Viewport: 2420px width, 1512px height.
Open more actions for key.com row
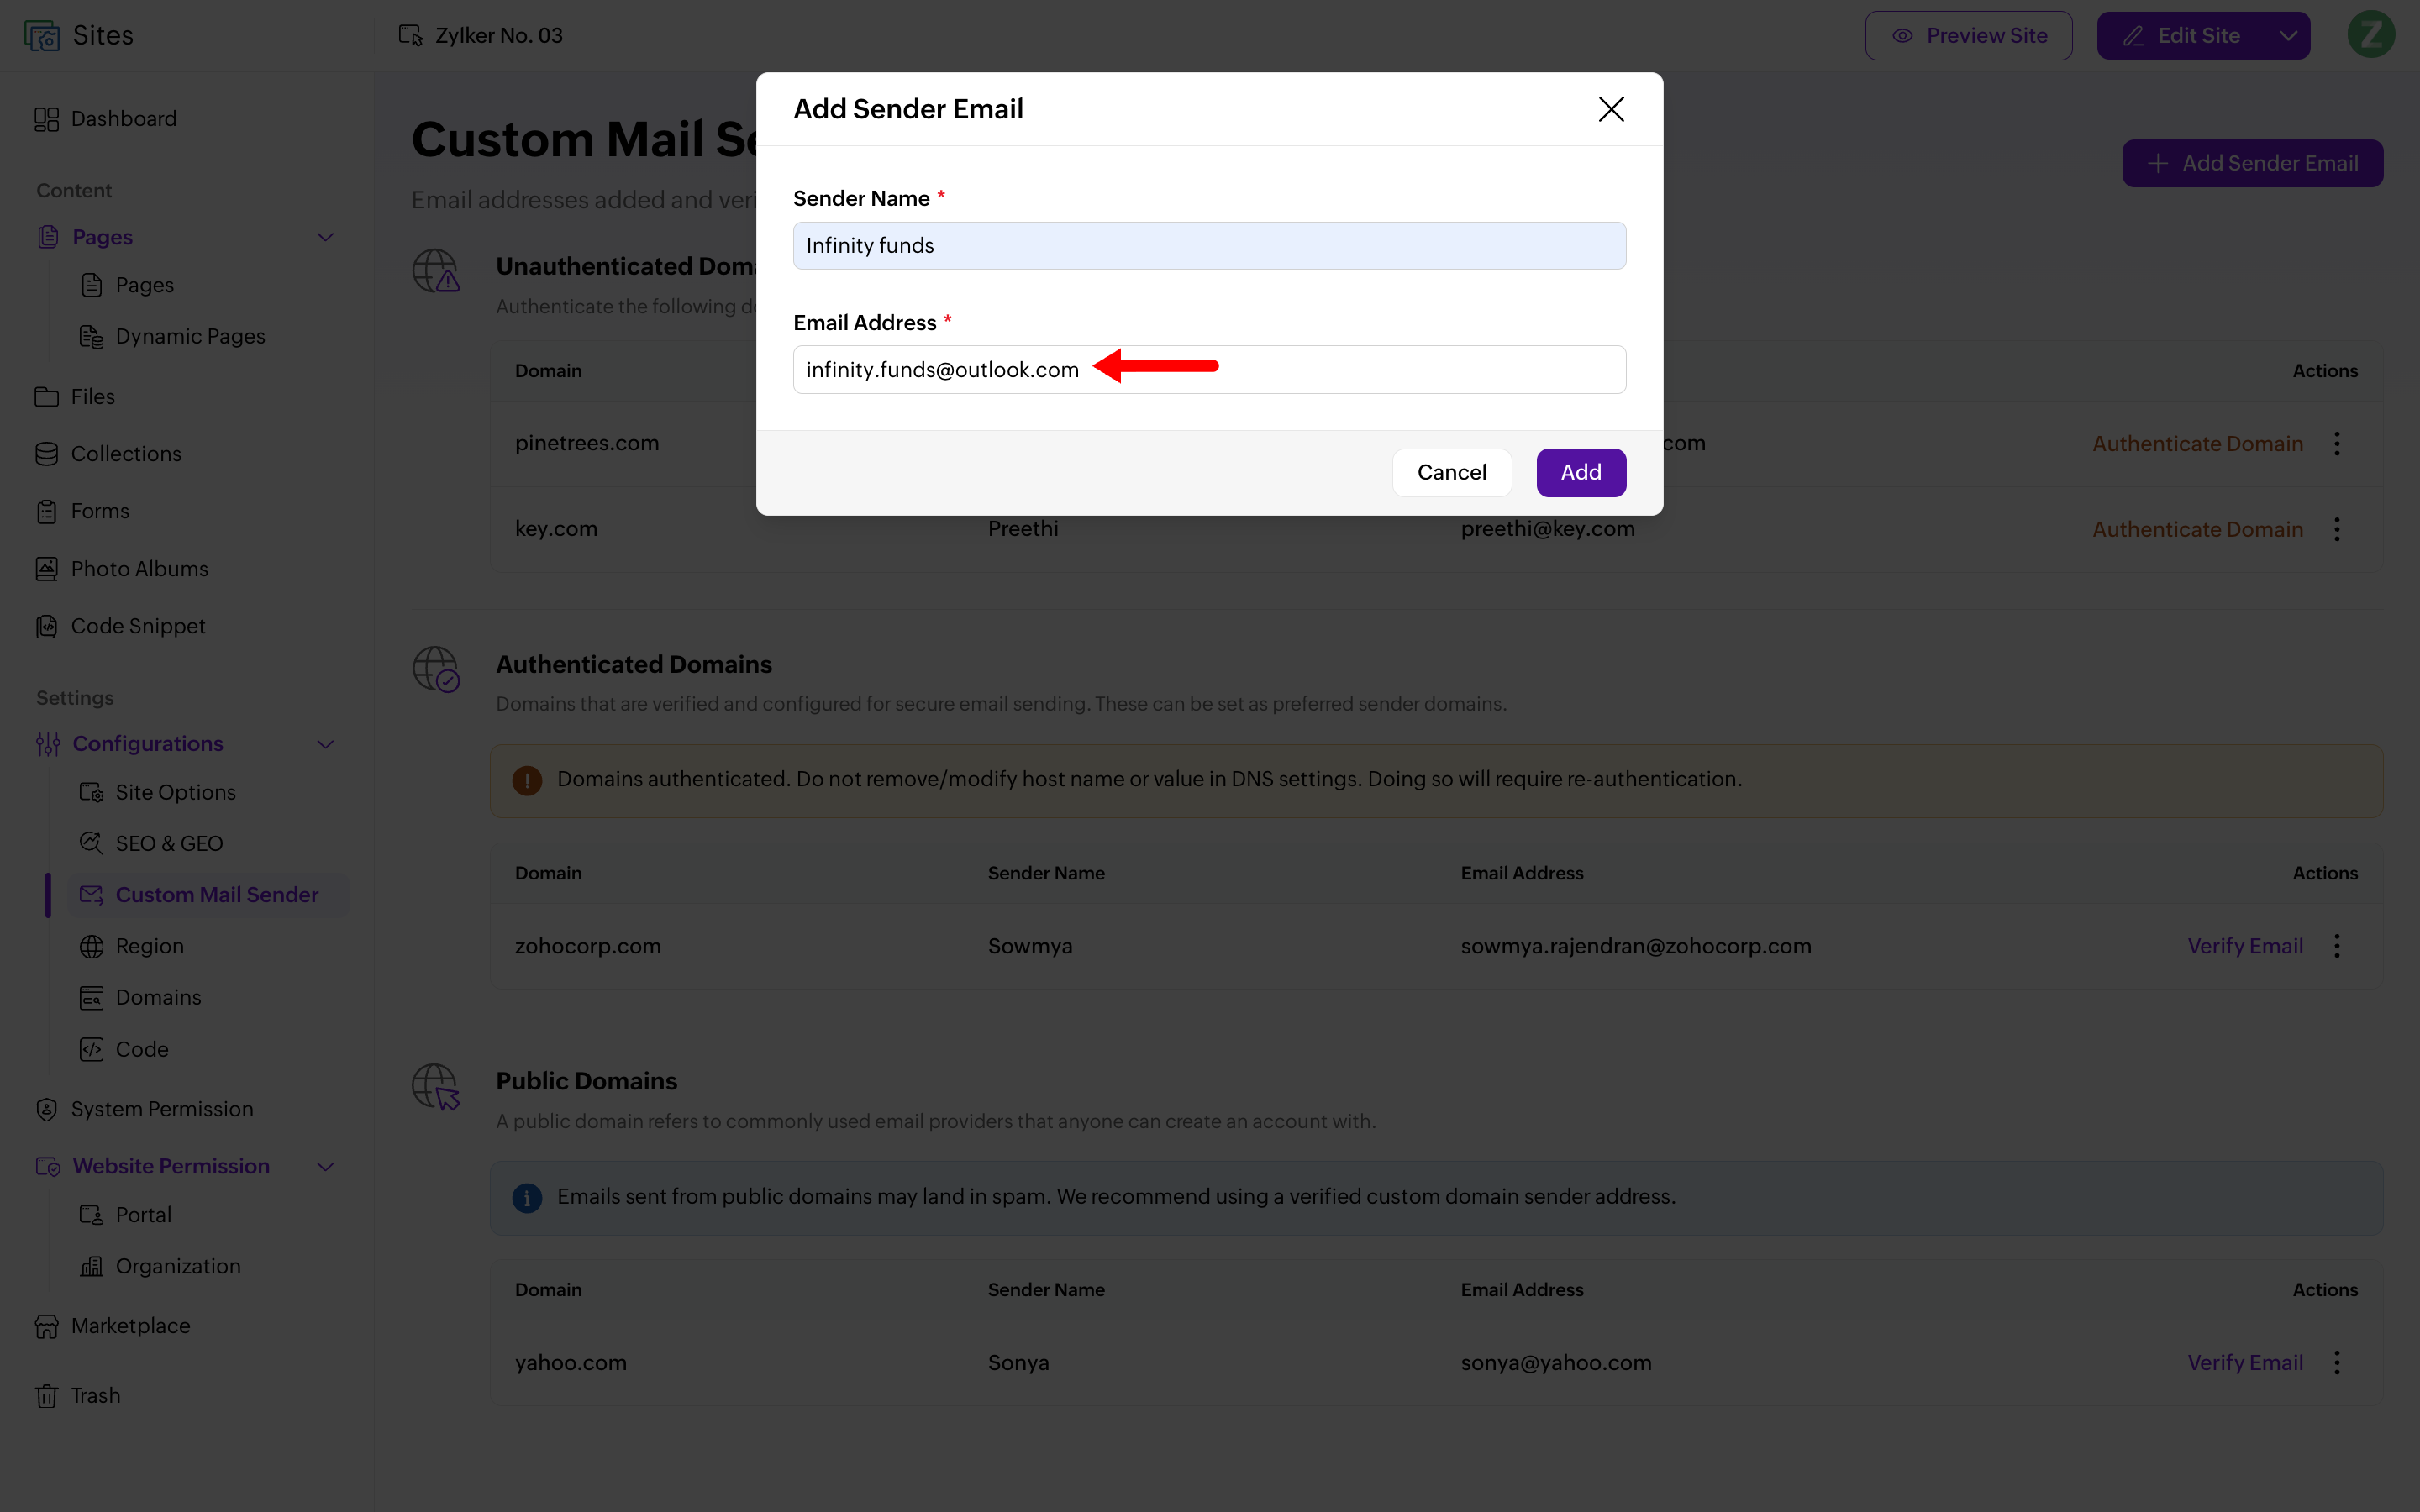(2337, 530)
